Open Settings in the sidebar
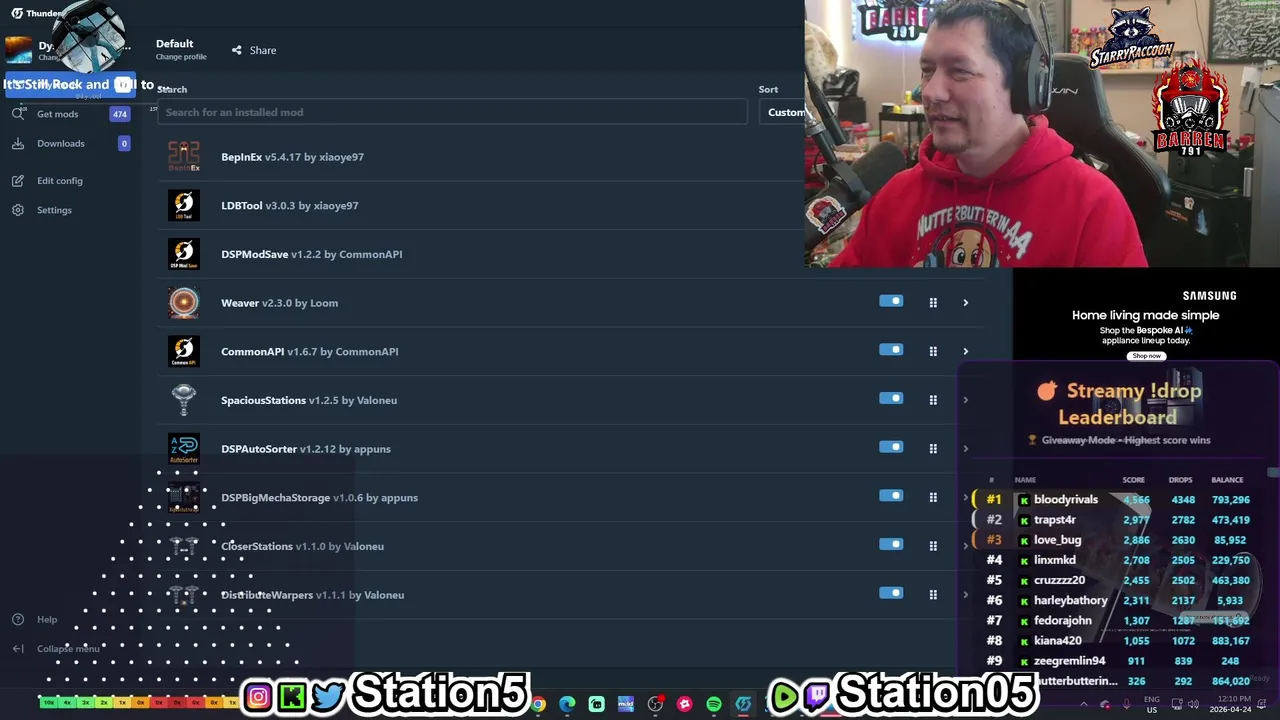Screen dimensions: 1280x720 click(54, 210)
